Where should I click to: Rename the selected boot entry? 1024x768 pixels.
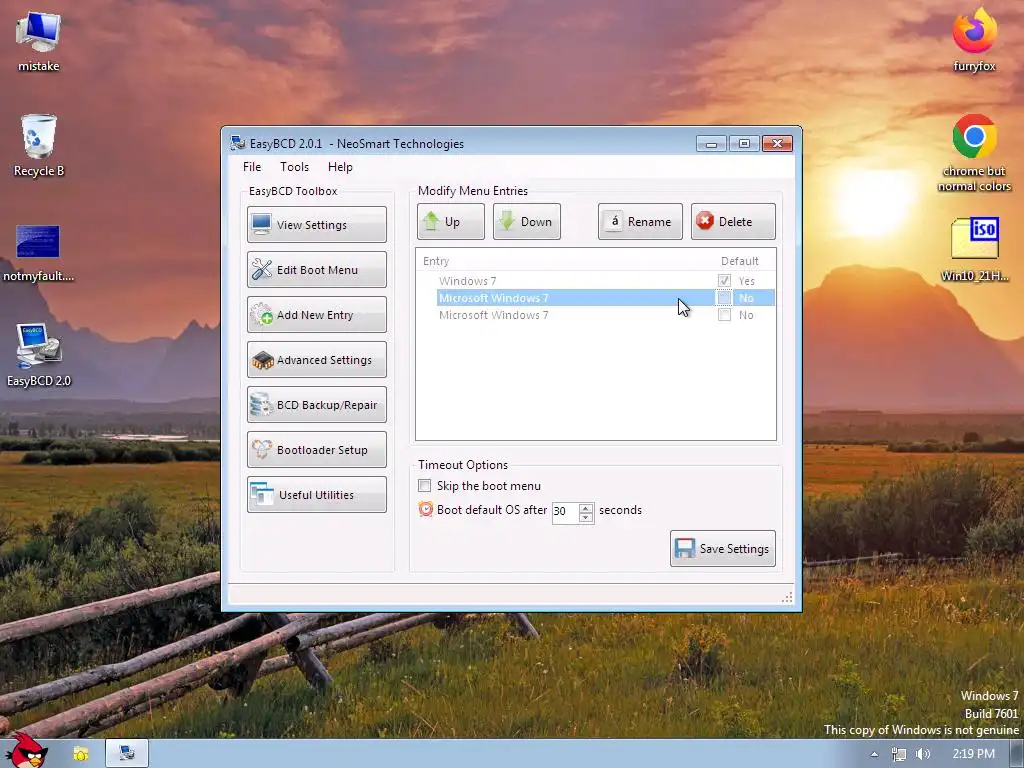(x=640, y=221)
